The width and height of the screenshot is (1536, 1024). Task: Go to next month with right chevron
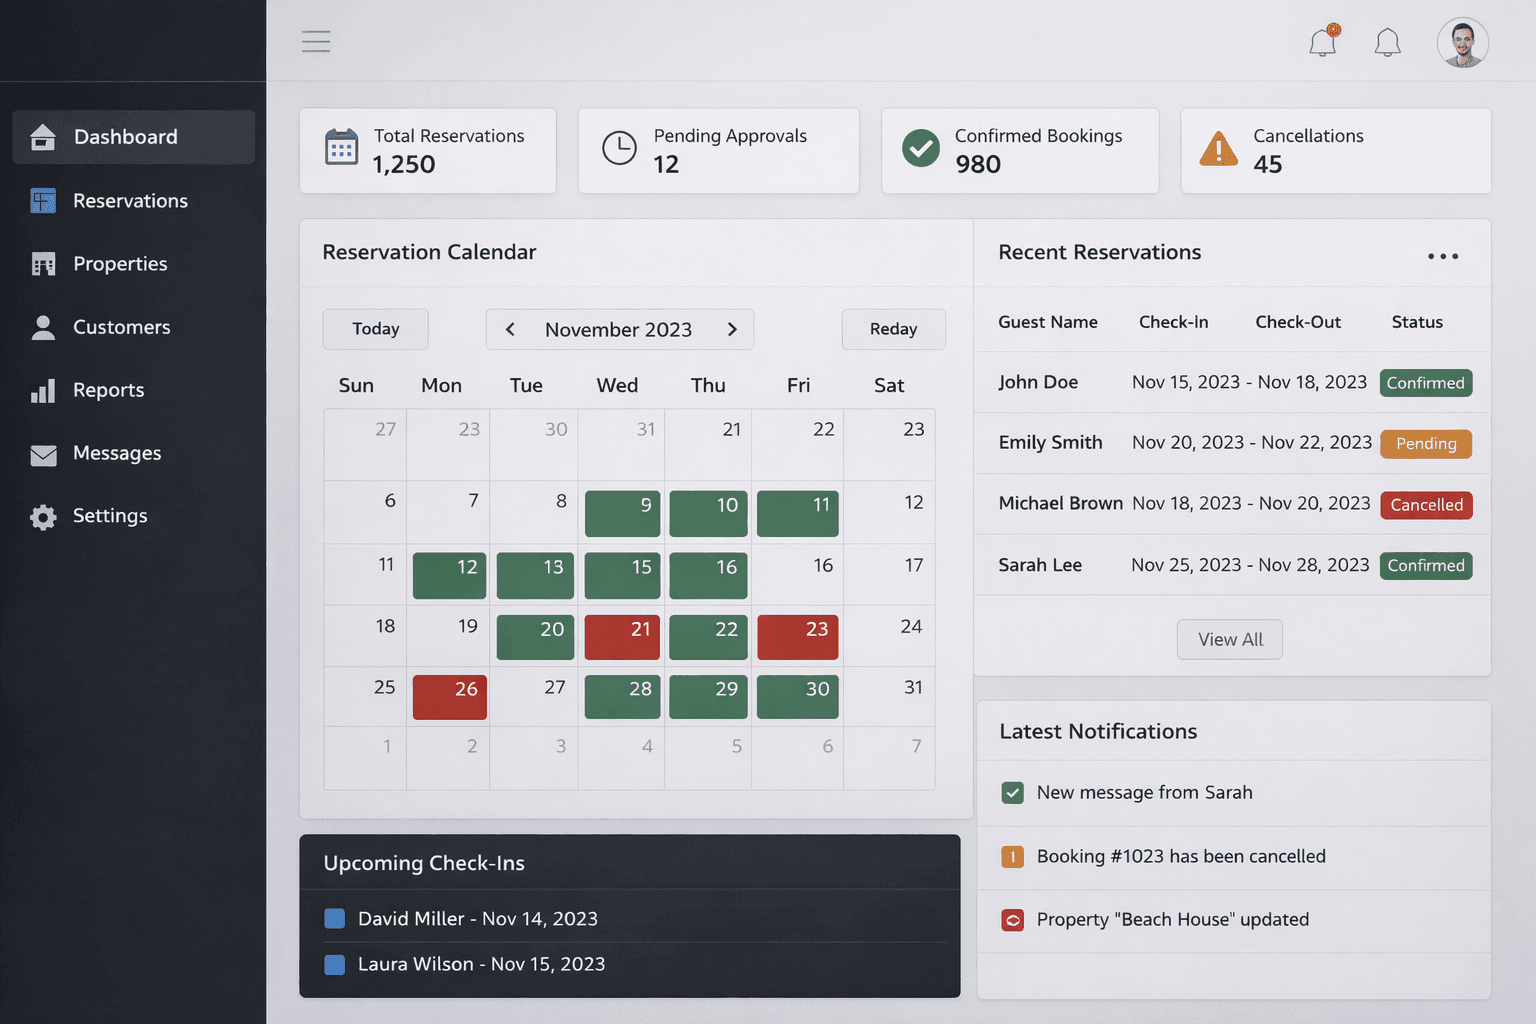[x=732, y=329]
